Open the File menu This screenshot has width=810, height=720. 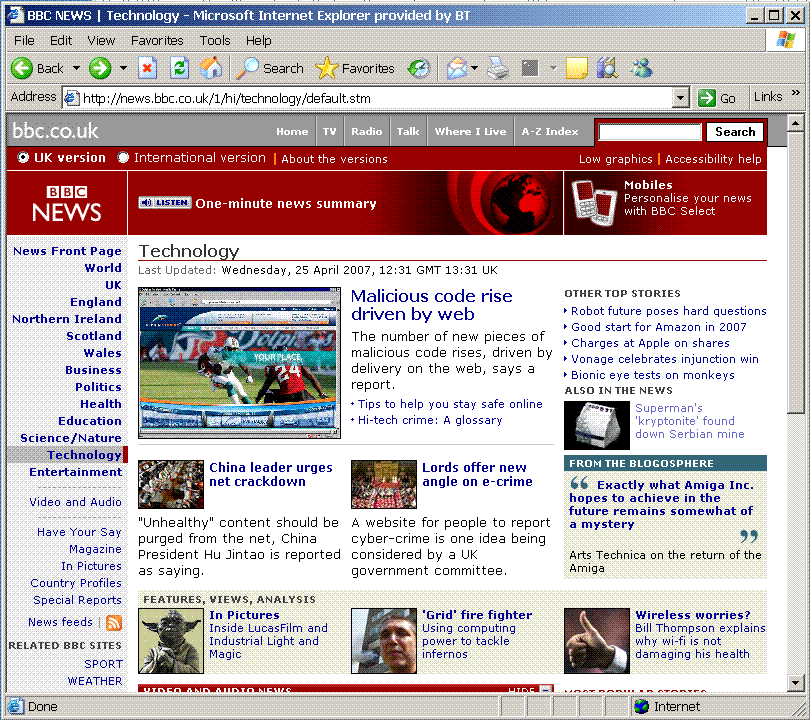coord(24,40)
